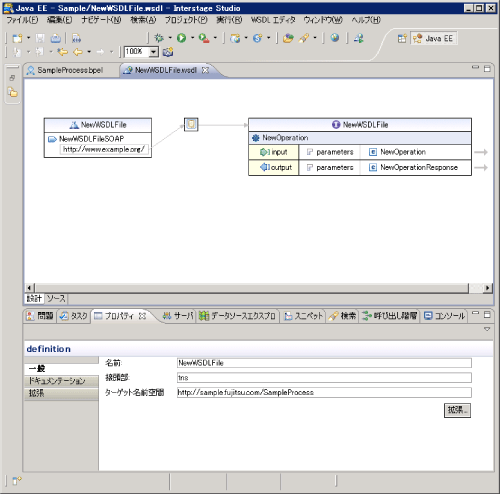Open the 呼び出し階層 view tab
The width and height of the screenshot is (500, 494).
(390, 316)
